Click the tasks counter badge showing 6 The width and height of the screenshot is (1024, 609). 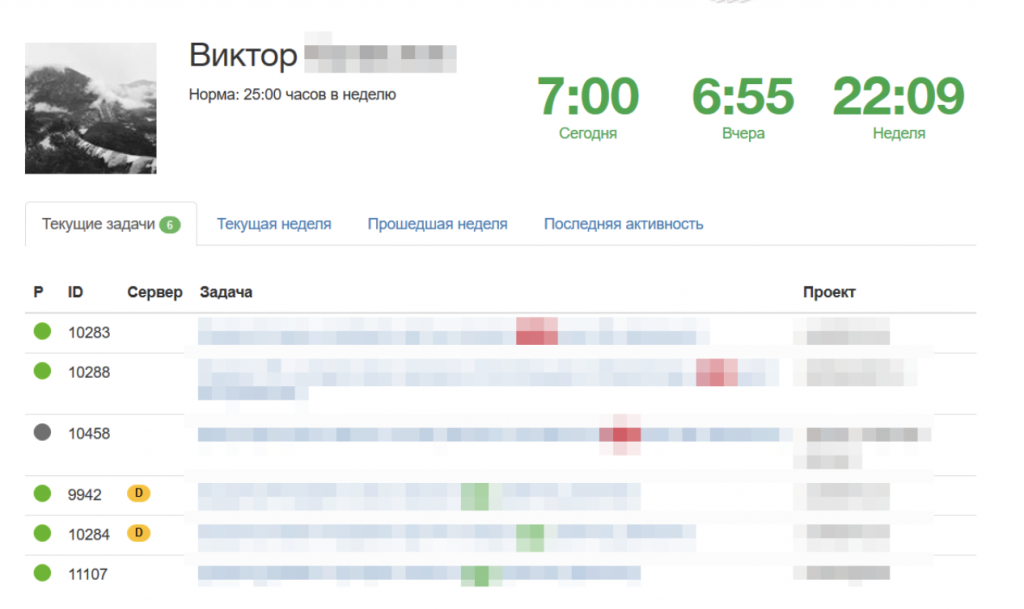pyautogui.click(x=169, y=224)
